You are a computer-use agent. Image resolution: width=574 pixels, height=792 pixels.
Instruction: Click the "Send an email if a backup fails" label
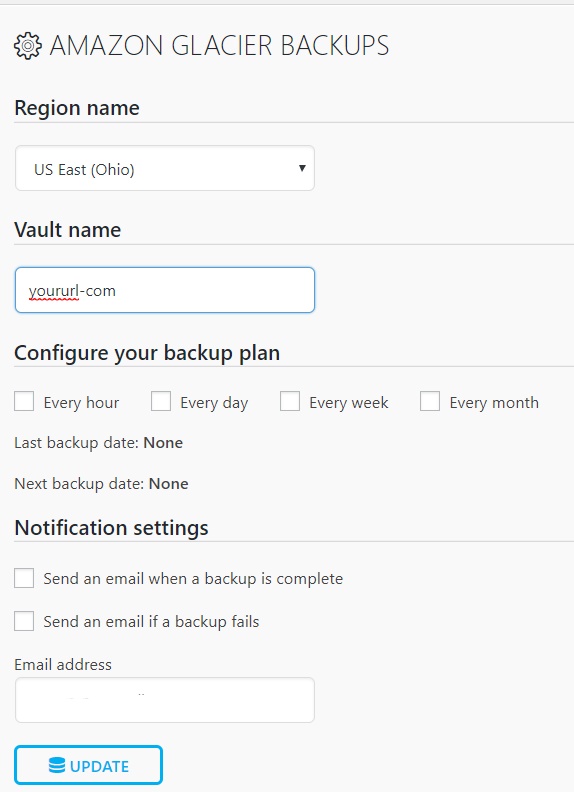[x=151, y=622]
